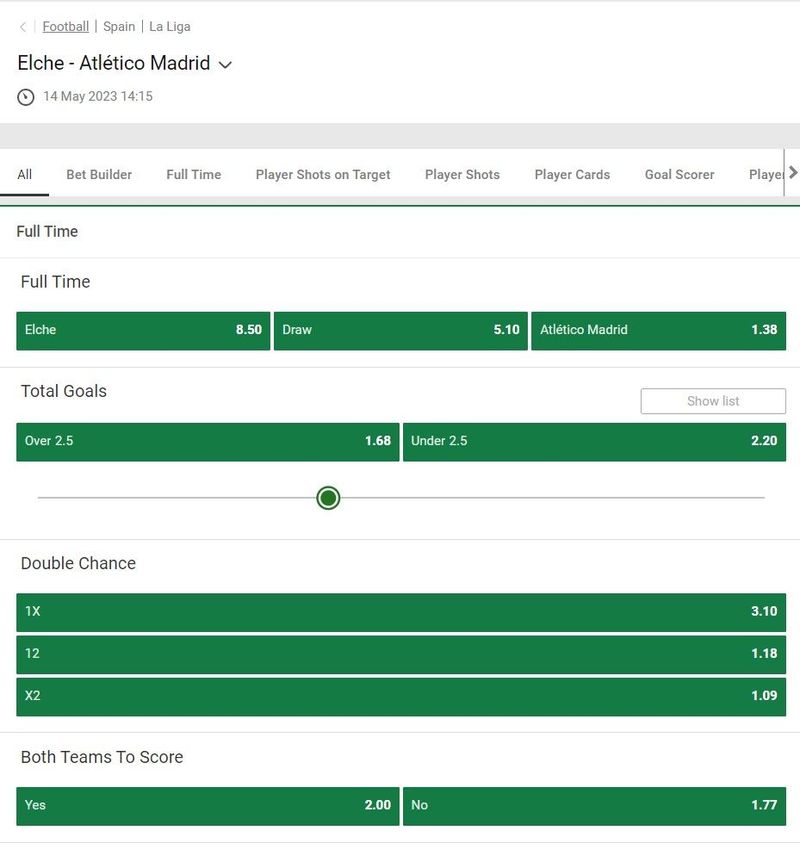The width and height of the screenshot is (800, 843).
Task: Expand the Elche - Atlético Madrid match dropdown
Action: tap(225, 65)
